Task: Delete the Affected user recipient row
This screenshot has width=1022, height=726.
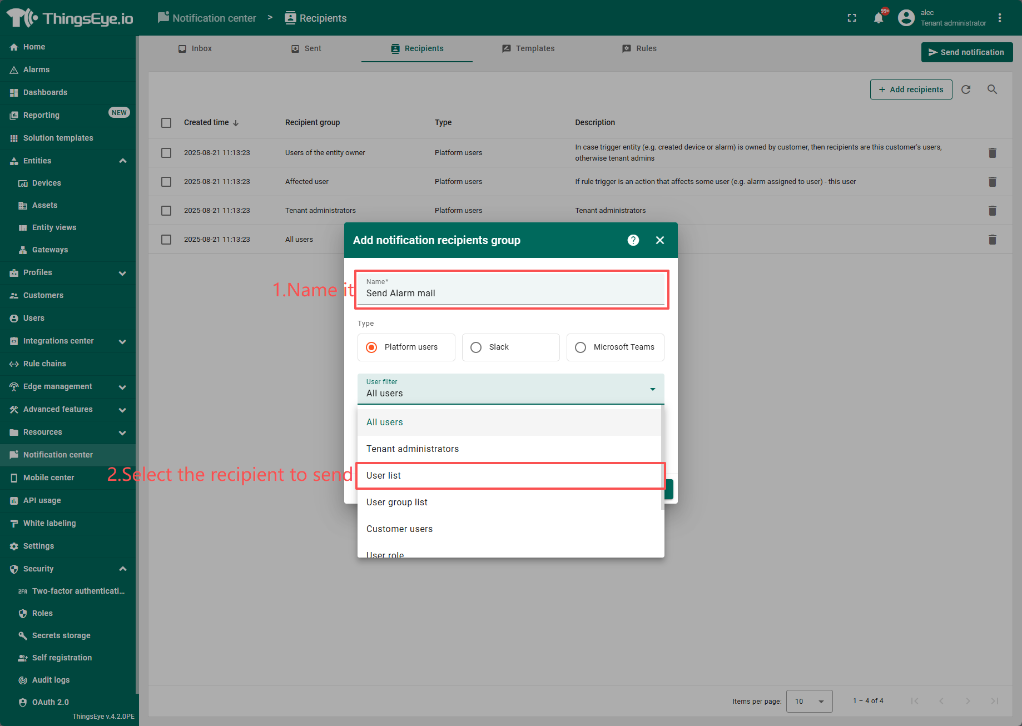Action: click(992, 182)
